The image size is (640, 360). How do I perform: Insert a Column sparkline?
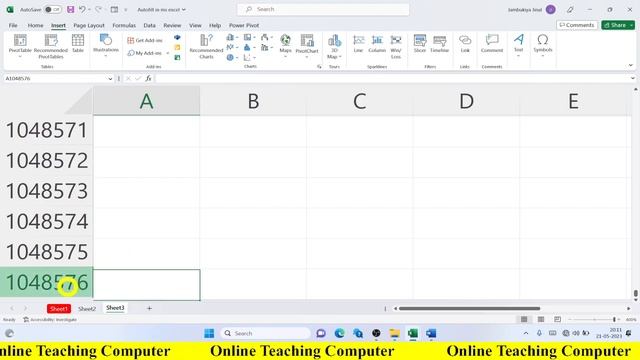[x=377, y=44]
